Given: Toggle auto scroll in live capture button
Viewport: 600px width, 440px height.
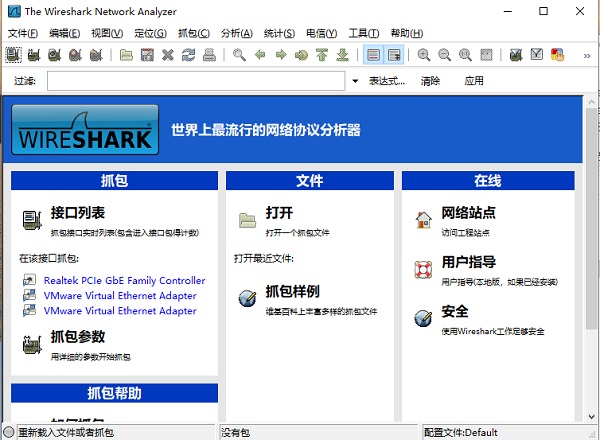Looking at the screenshot, I should click(394, 55).
